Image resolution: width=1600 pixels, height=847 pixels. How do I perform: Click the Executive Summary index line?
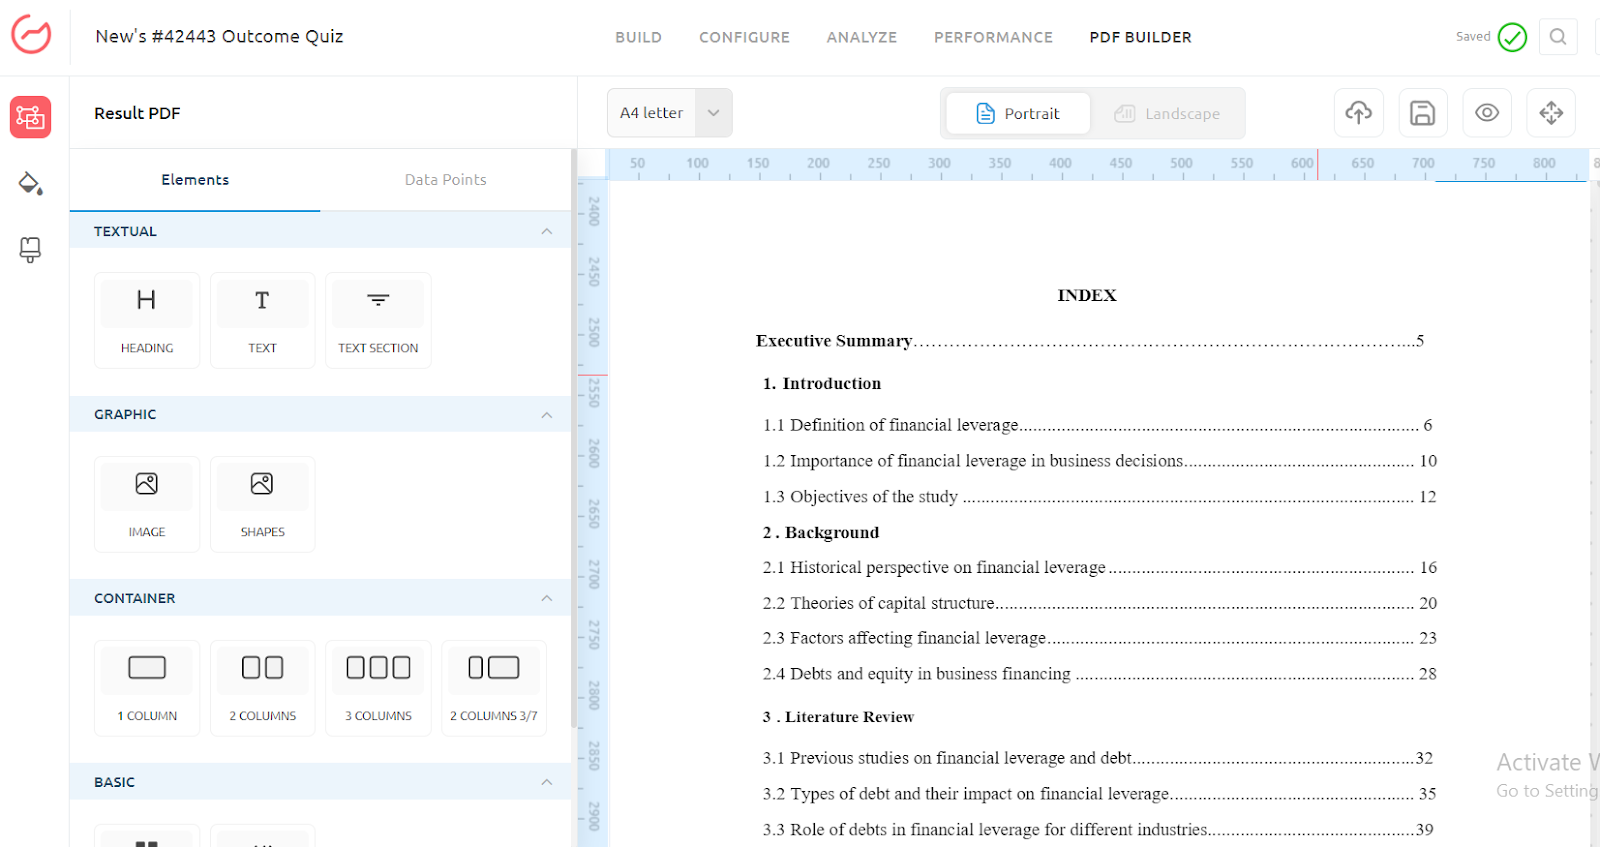point(1090,341)
